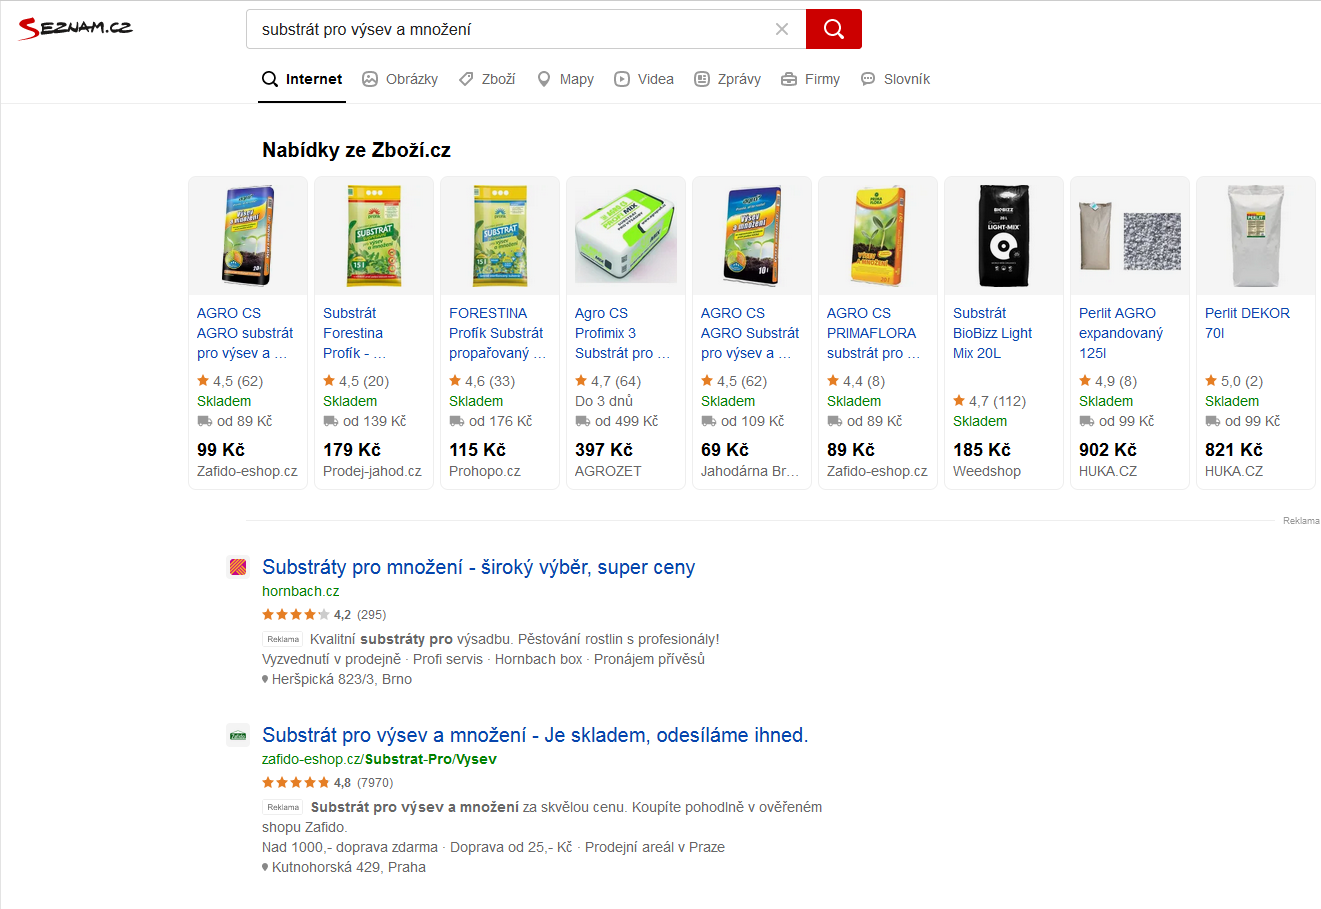Open the Obrázky tab
The height and width of the screenshot is (909, 1321).
[x=400, y=79]
